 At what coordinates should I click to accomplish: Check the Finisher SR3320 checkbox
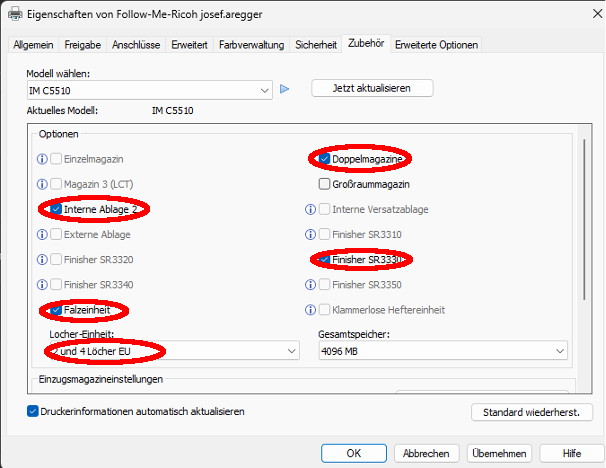click(56, 259)
